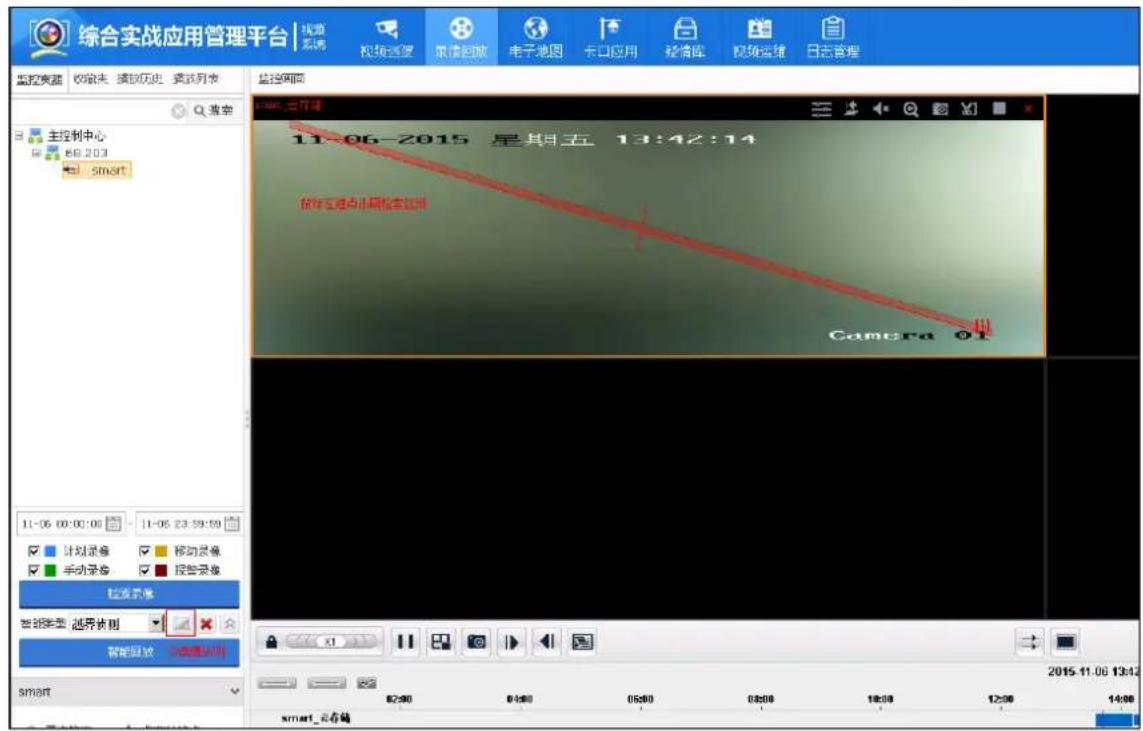Click the 06:00 mark on timeline
1143x731 pixels.
639,700
